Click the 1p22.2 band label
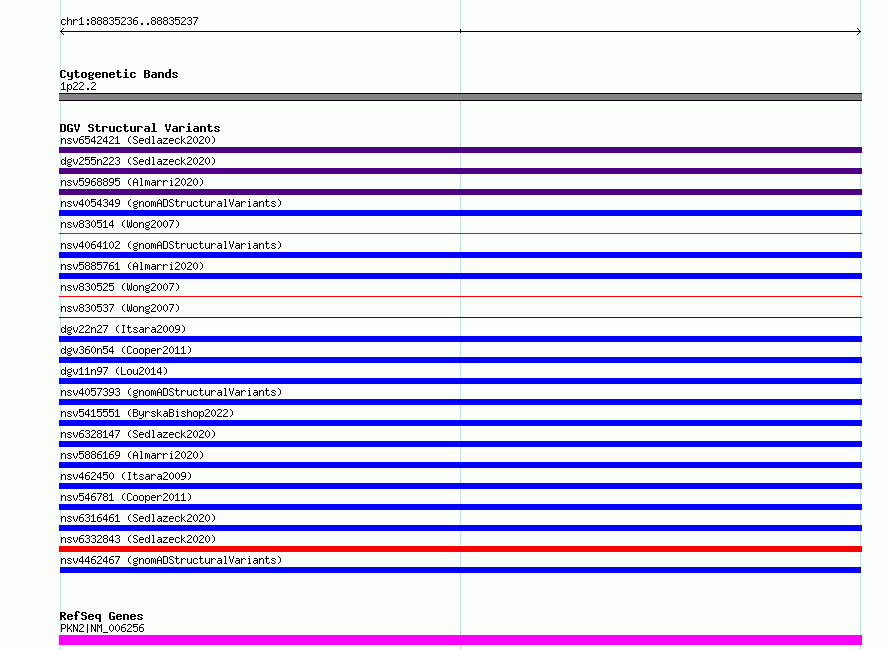The image size is (890, 650). pos(78,86)
